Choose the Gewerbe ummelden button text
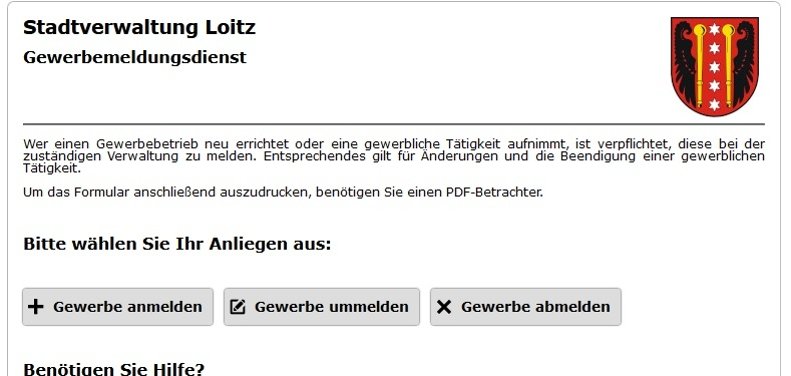791x376 pixels. [331, 307]
